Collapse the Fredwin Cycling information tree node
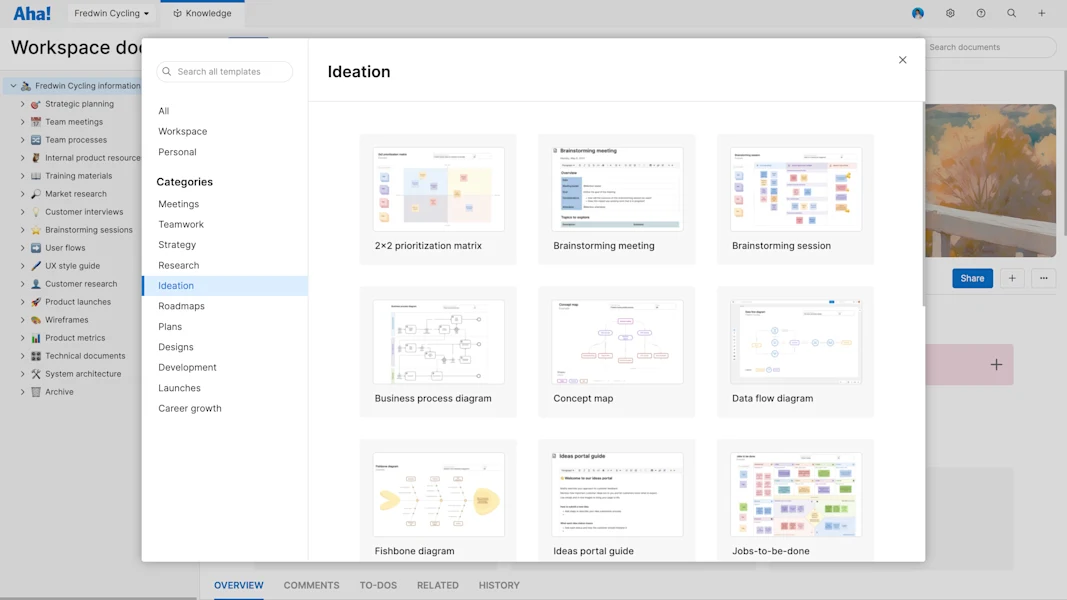Screen dimensions: 1067x600 tap(13, 86)
